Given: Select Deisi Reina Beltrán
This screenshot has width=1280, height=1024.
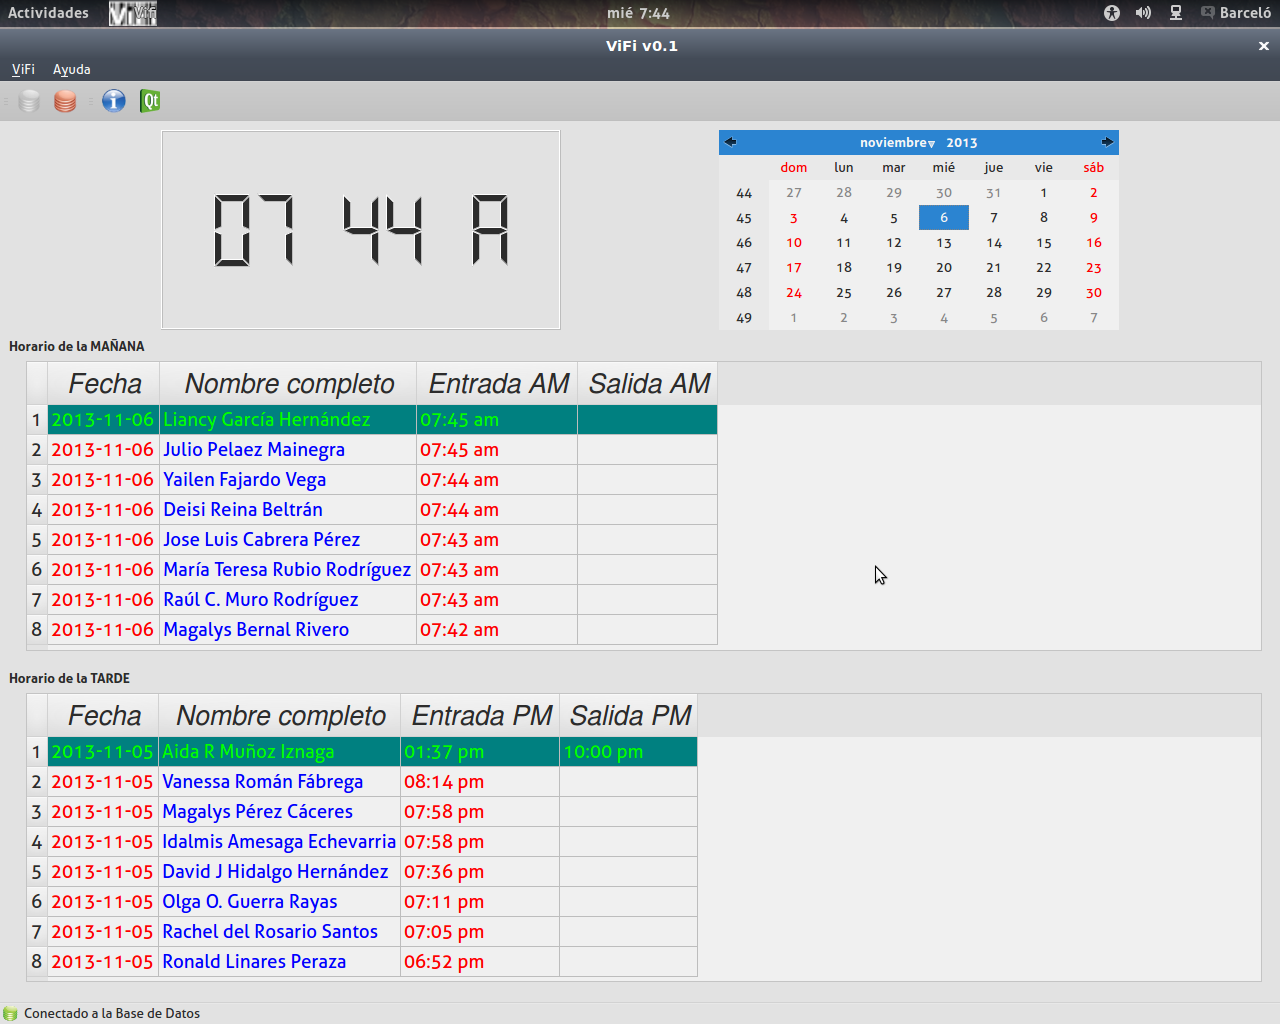Looking at the screenshot, I should click(288, 510).
